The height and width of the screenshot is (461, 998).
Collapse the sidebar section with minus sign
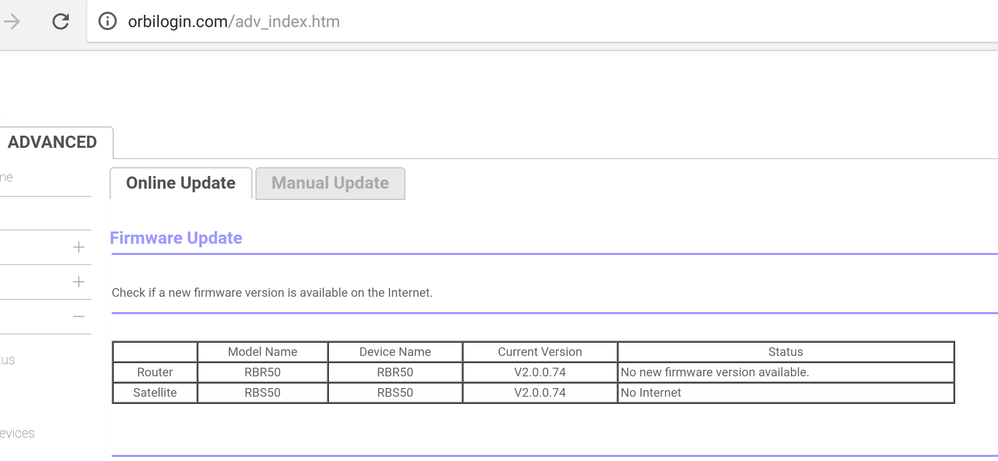pos(79,316)
